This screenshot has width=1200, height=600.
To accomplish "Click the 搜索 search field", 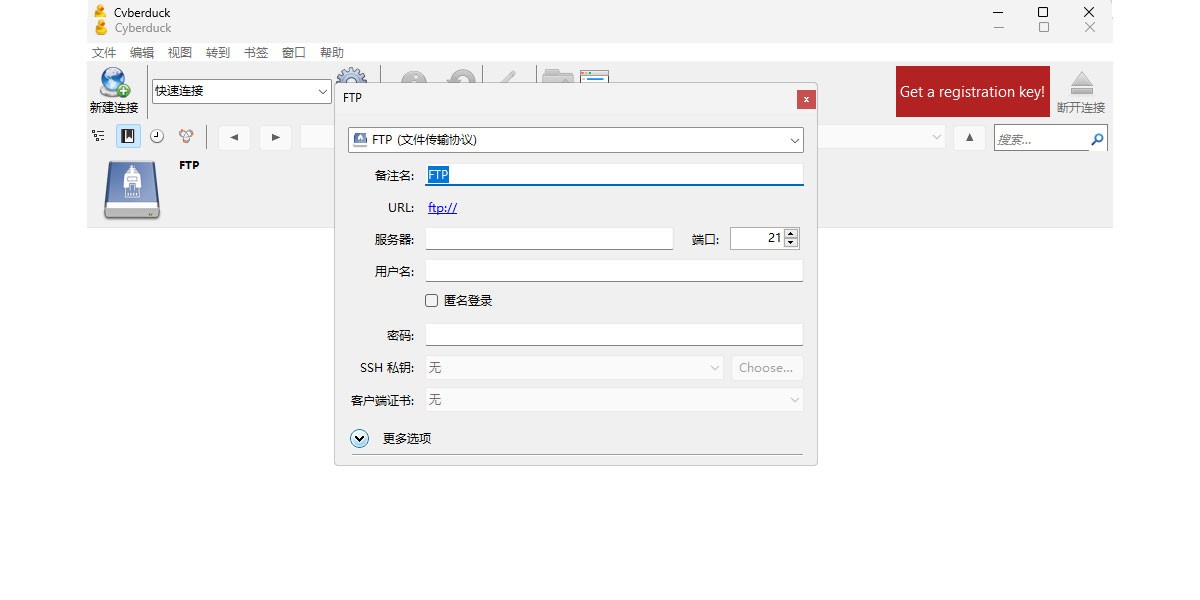I will coord(1041,139).
